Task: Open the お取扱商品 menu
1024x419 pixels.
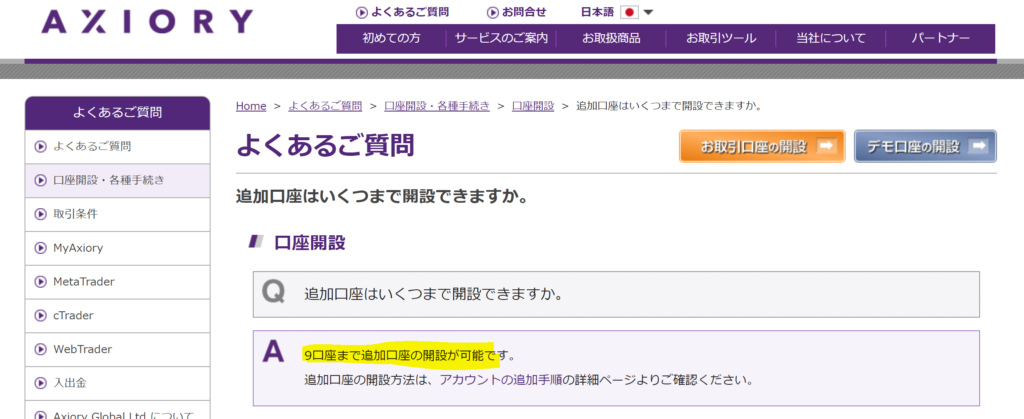Action: 611,39
